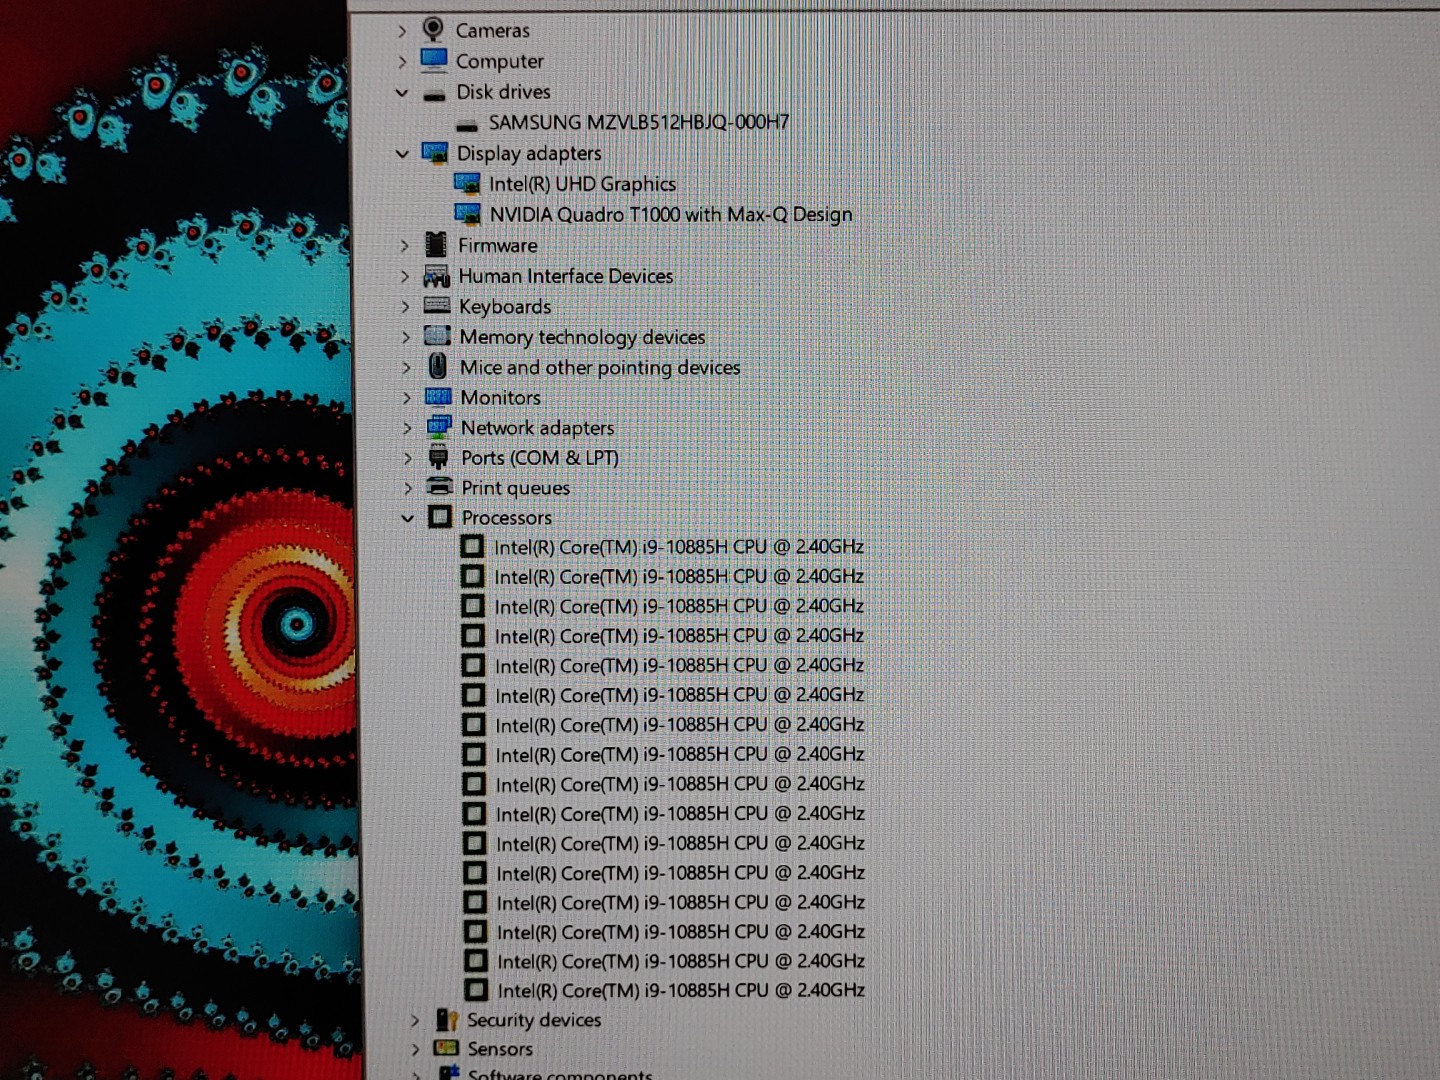Click the Security devices key icon

click(446, 1019)
